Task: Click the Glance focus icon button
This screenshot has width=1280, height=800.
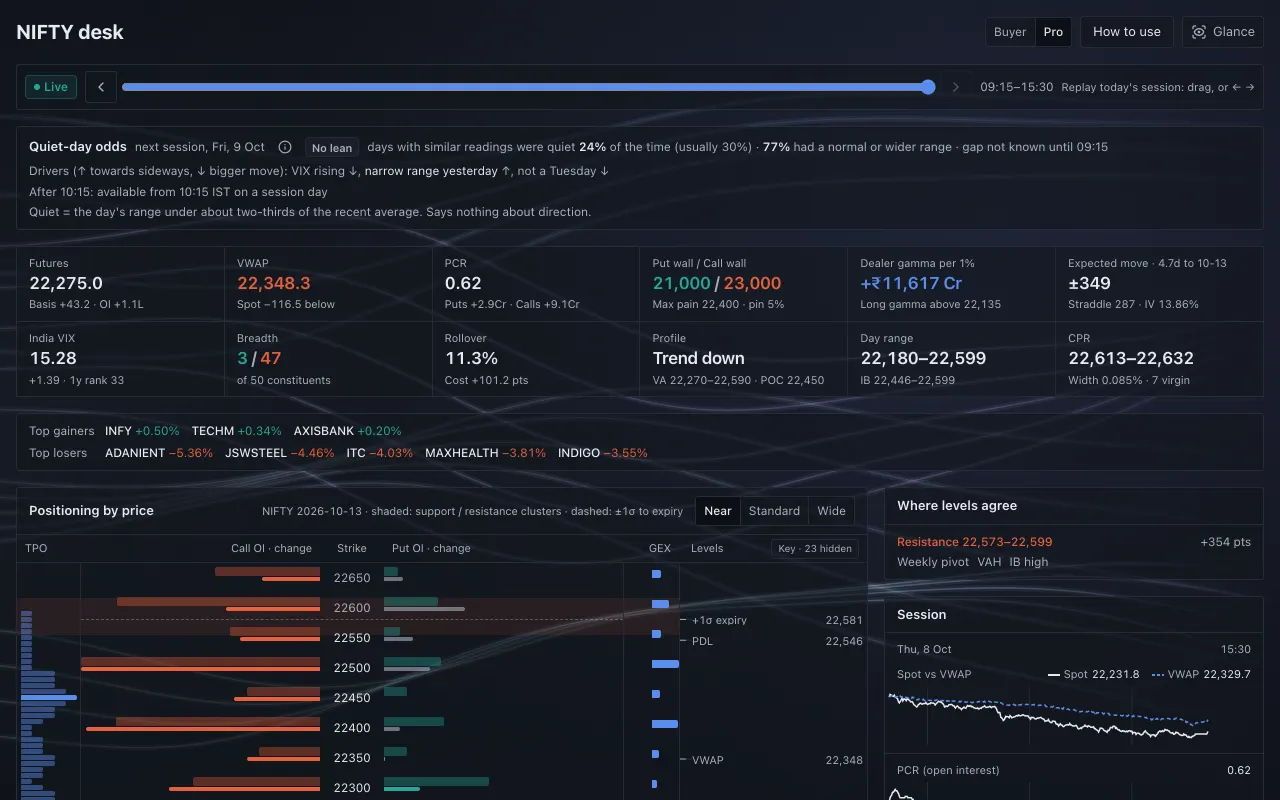Action: [x=1222, y=32]
